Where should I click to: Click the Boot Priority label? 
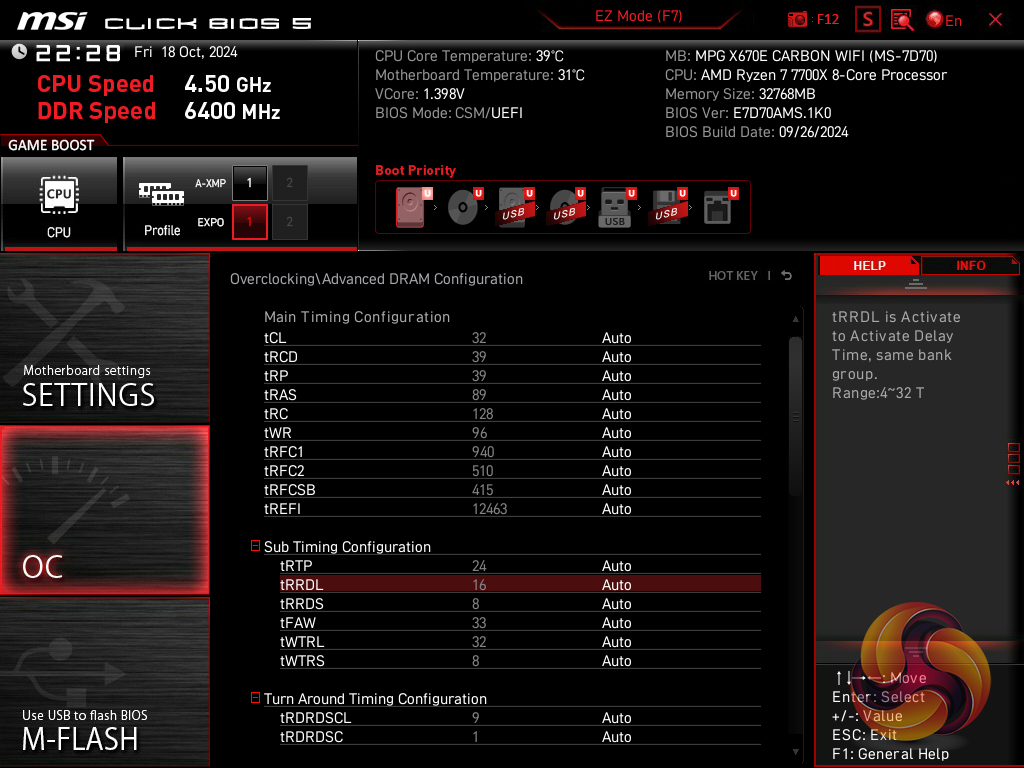point(415,170)
